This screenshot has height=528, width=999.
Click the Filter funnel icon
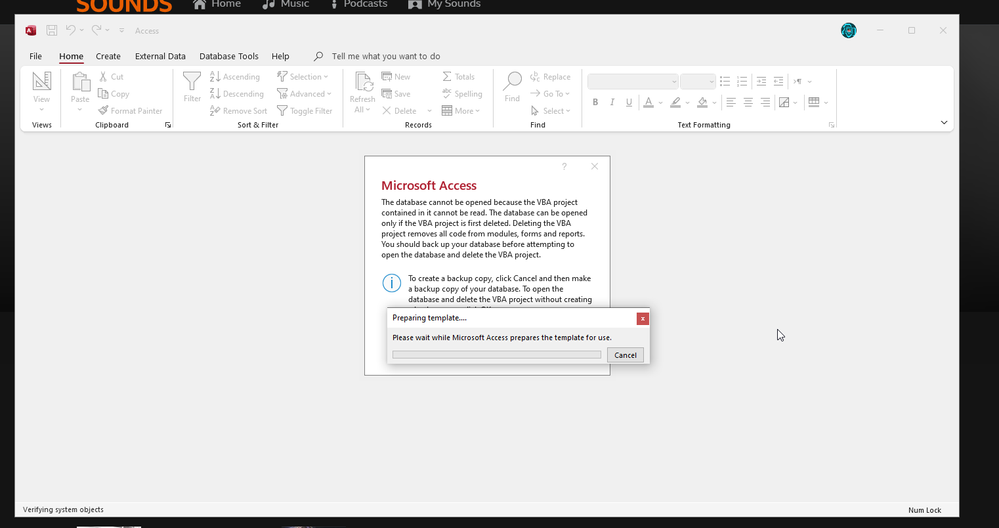pyautogui.click(x=192, y=82)
